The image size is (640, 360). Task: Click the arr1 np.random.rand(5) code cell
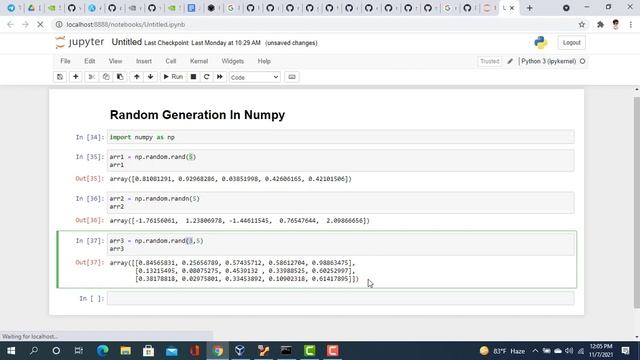tap(340, 161)
